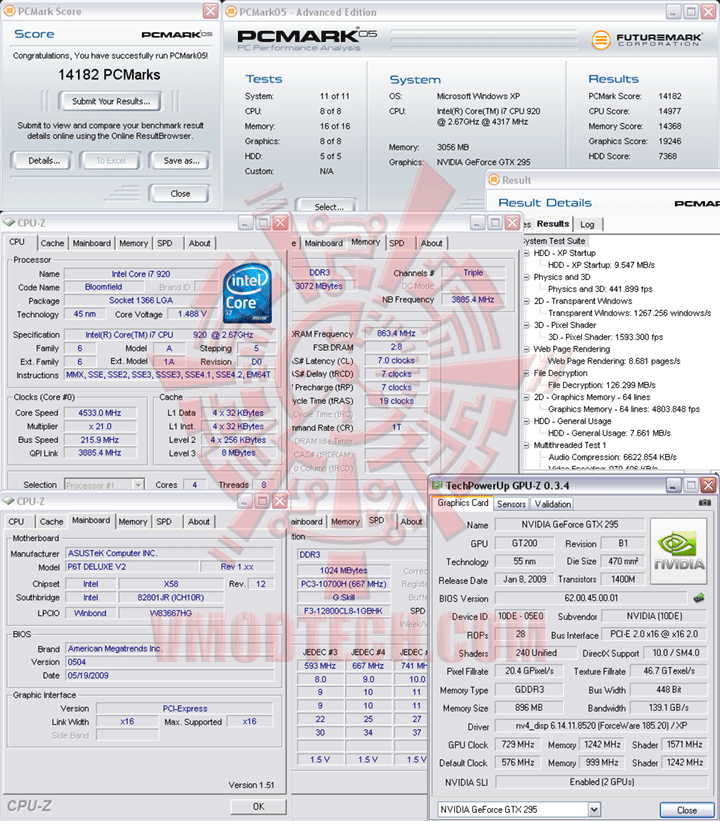Click the Result window title icon

point(494,180)
